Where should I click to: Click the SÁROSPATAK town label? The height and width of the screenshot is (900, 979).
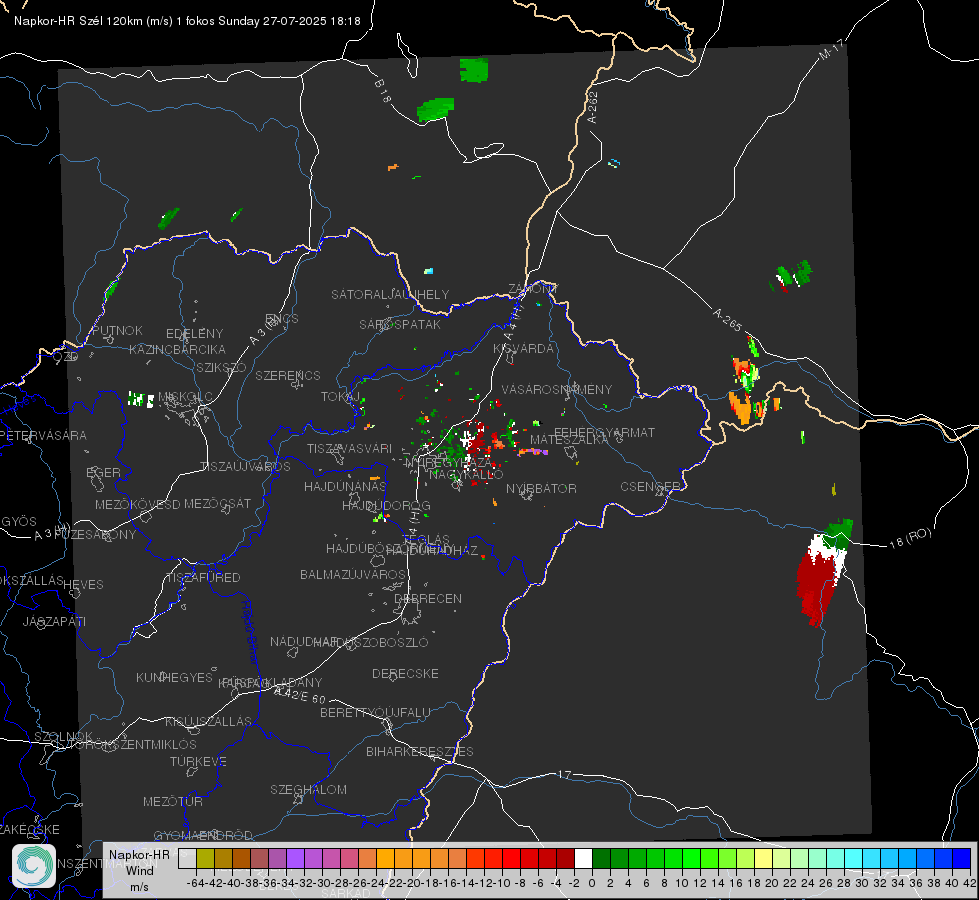point(400,324)
